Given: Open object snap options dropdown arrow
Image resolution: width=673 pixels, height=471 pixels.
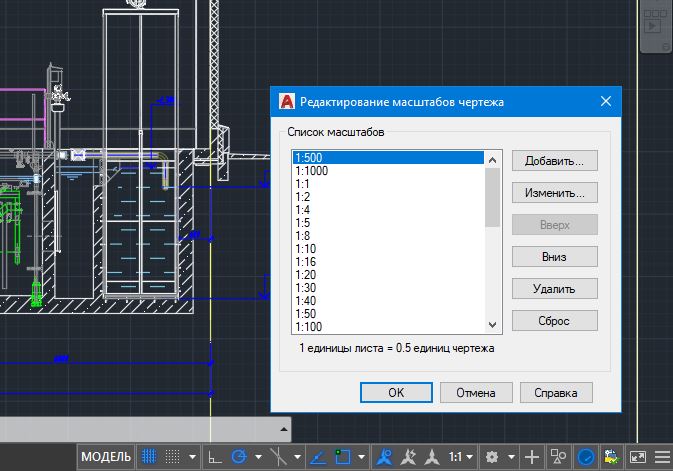Looking at the screenshot, I should (362, 457).
